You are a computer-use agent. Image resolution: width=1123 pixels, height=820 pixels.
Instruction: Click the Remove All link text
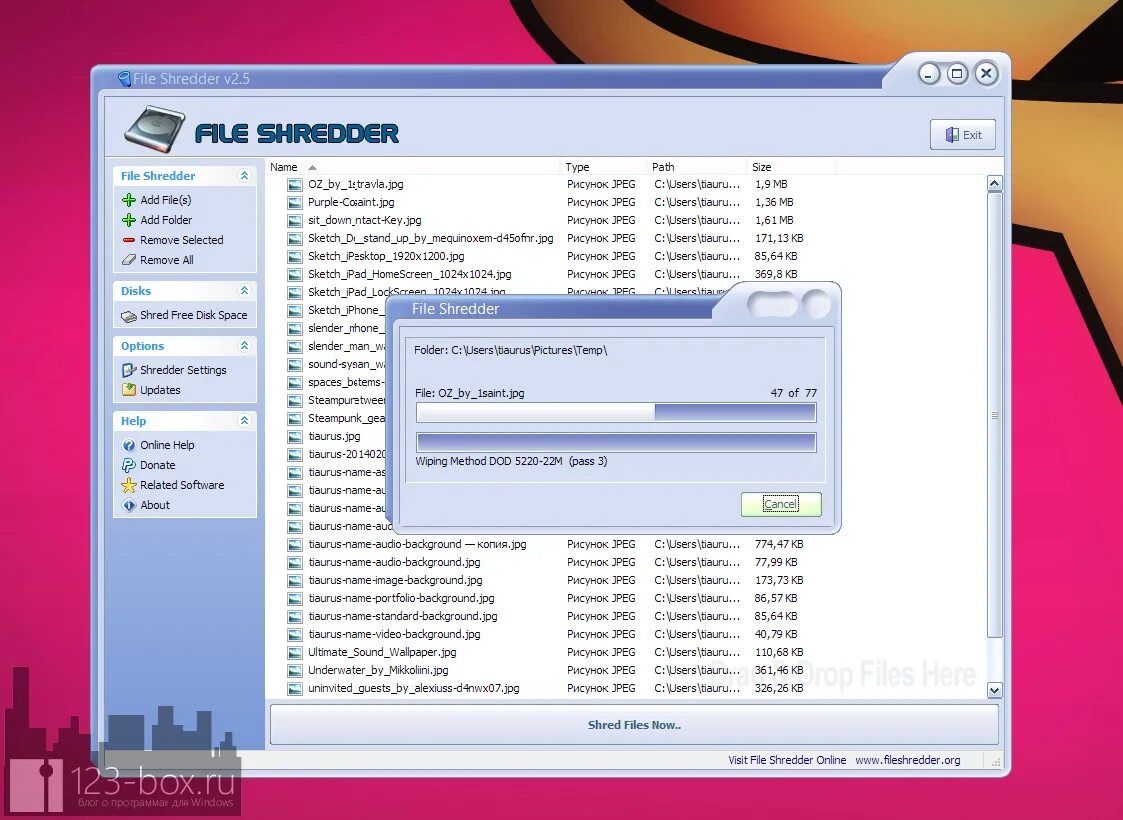[x=167, y=260]
